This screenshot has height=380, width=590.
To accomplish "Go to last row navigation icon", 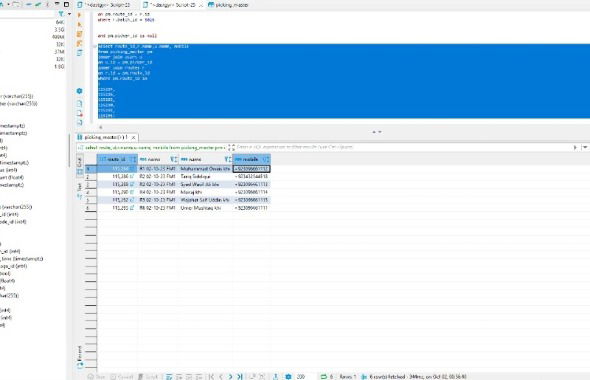I will point(240,377).
